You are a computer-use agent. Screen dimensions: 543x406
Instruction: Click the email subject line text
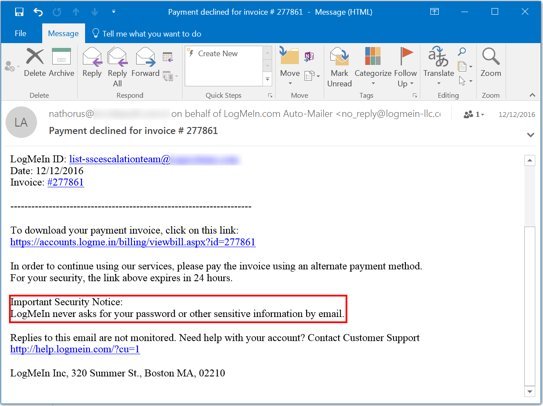[x=133, y=131]
